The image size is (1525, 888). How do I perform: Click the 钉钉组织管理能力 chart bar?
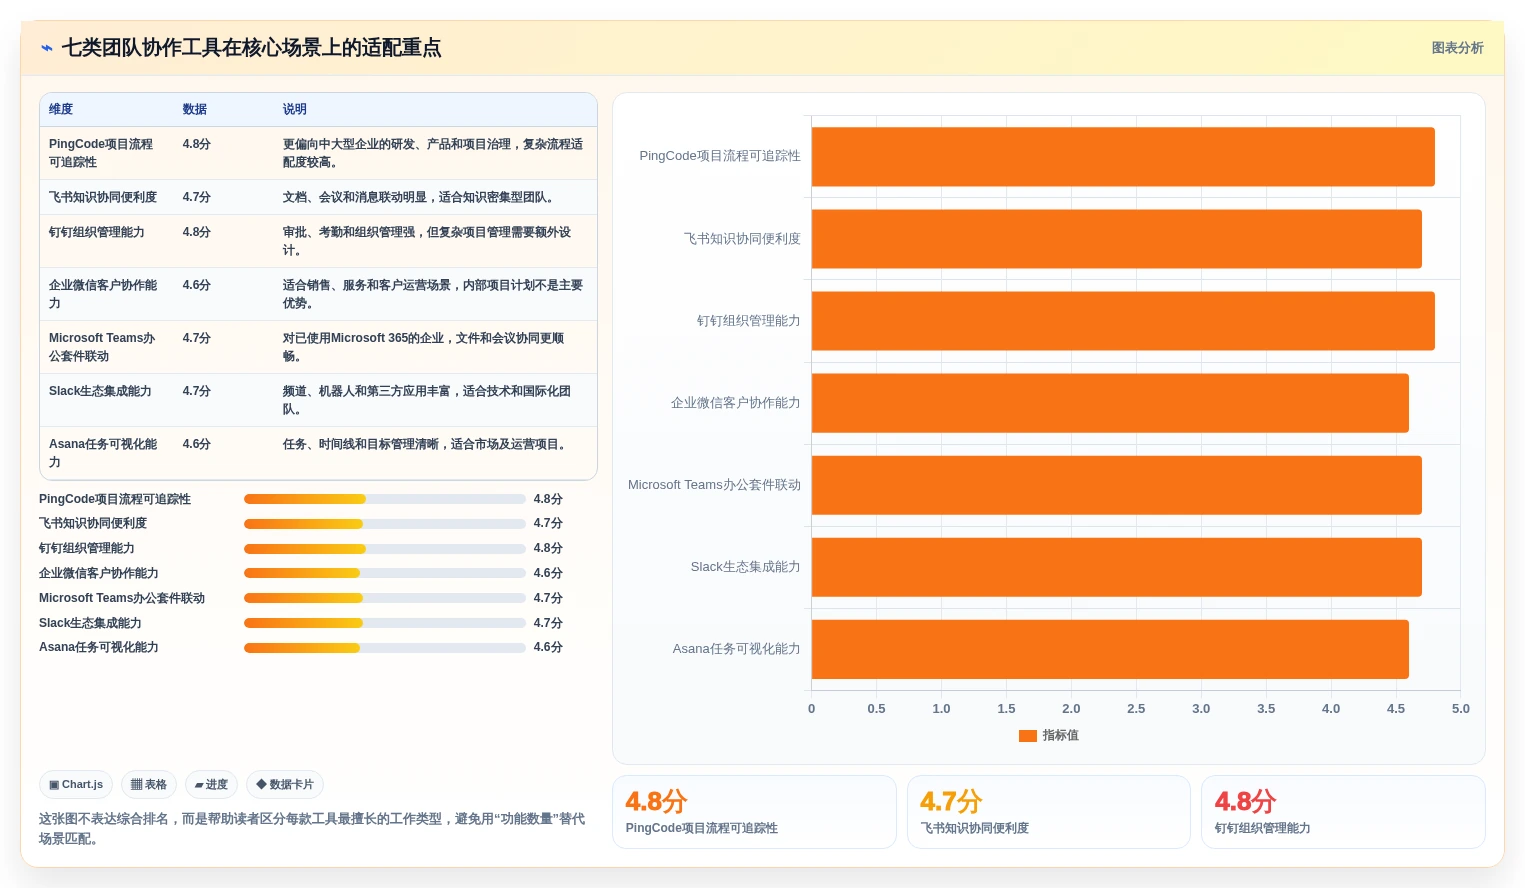1123,321
